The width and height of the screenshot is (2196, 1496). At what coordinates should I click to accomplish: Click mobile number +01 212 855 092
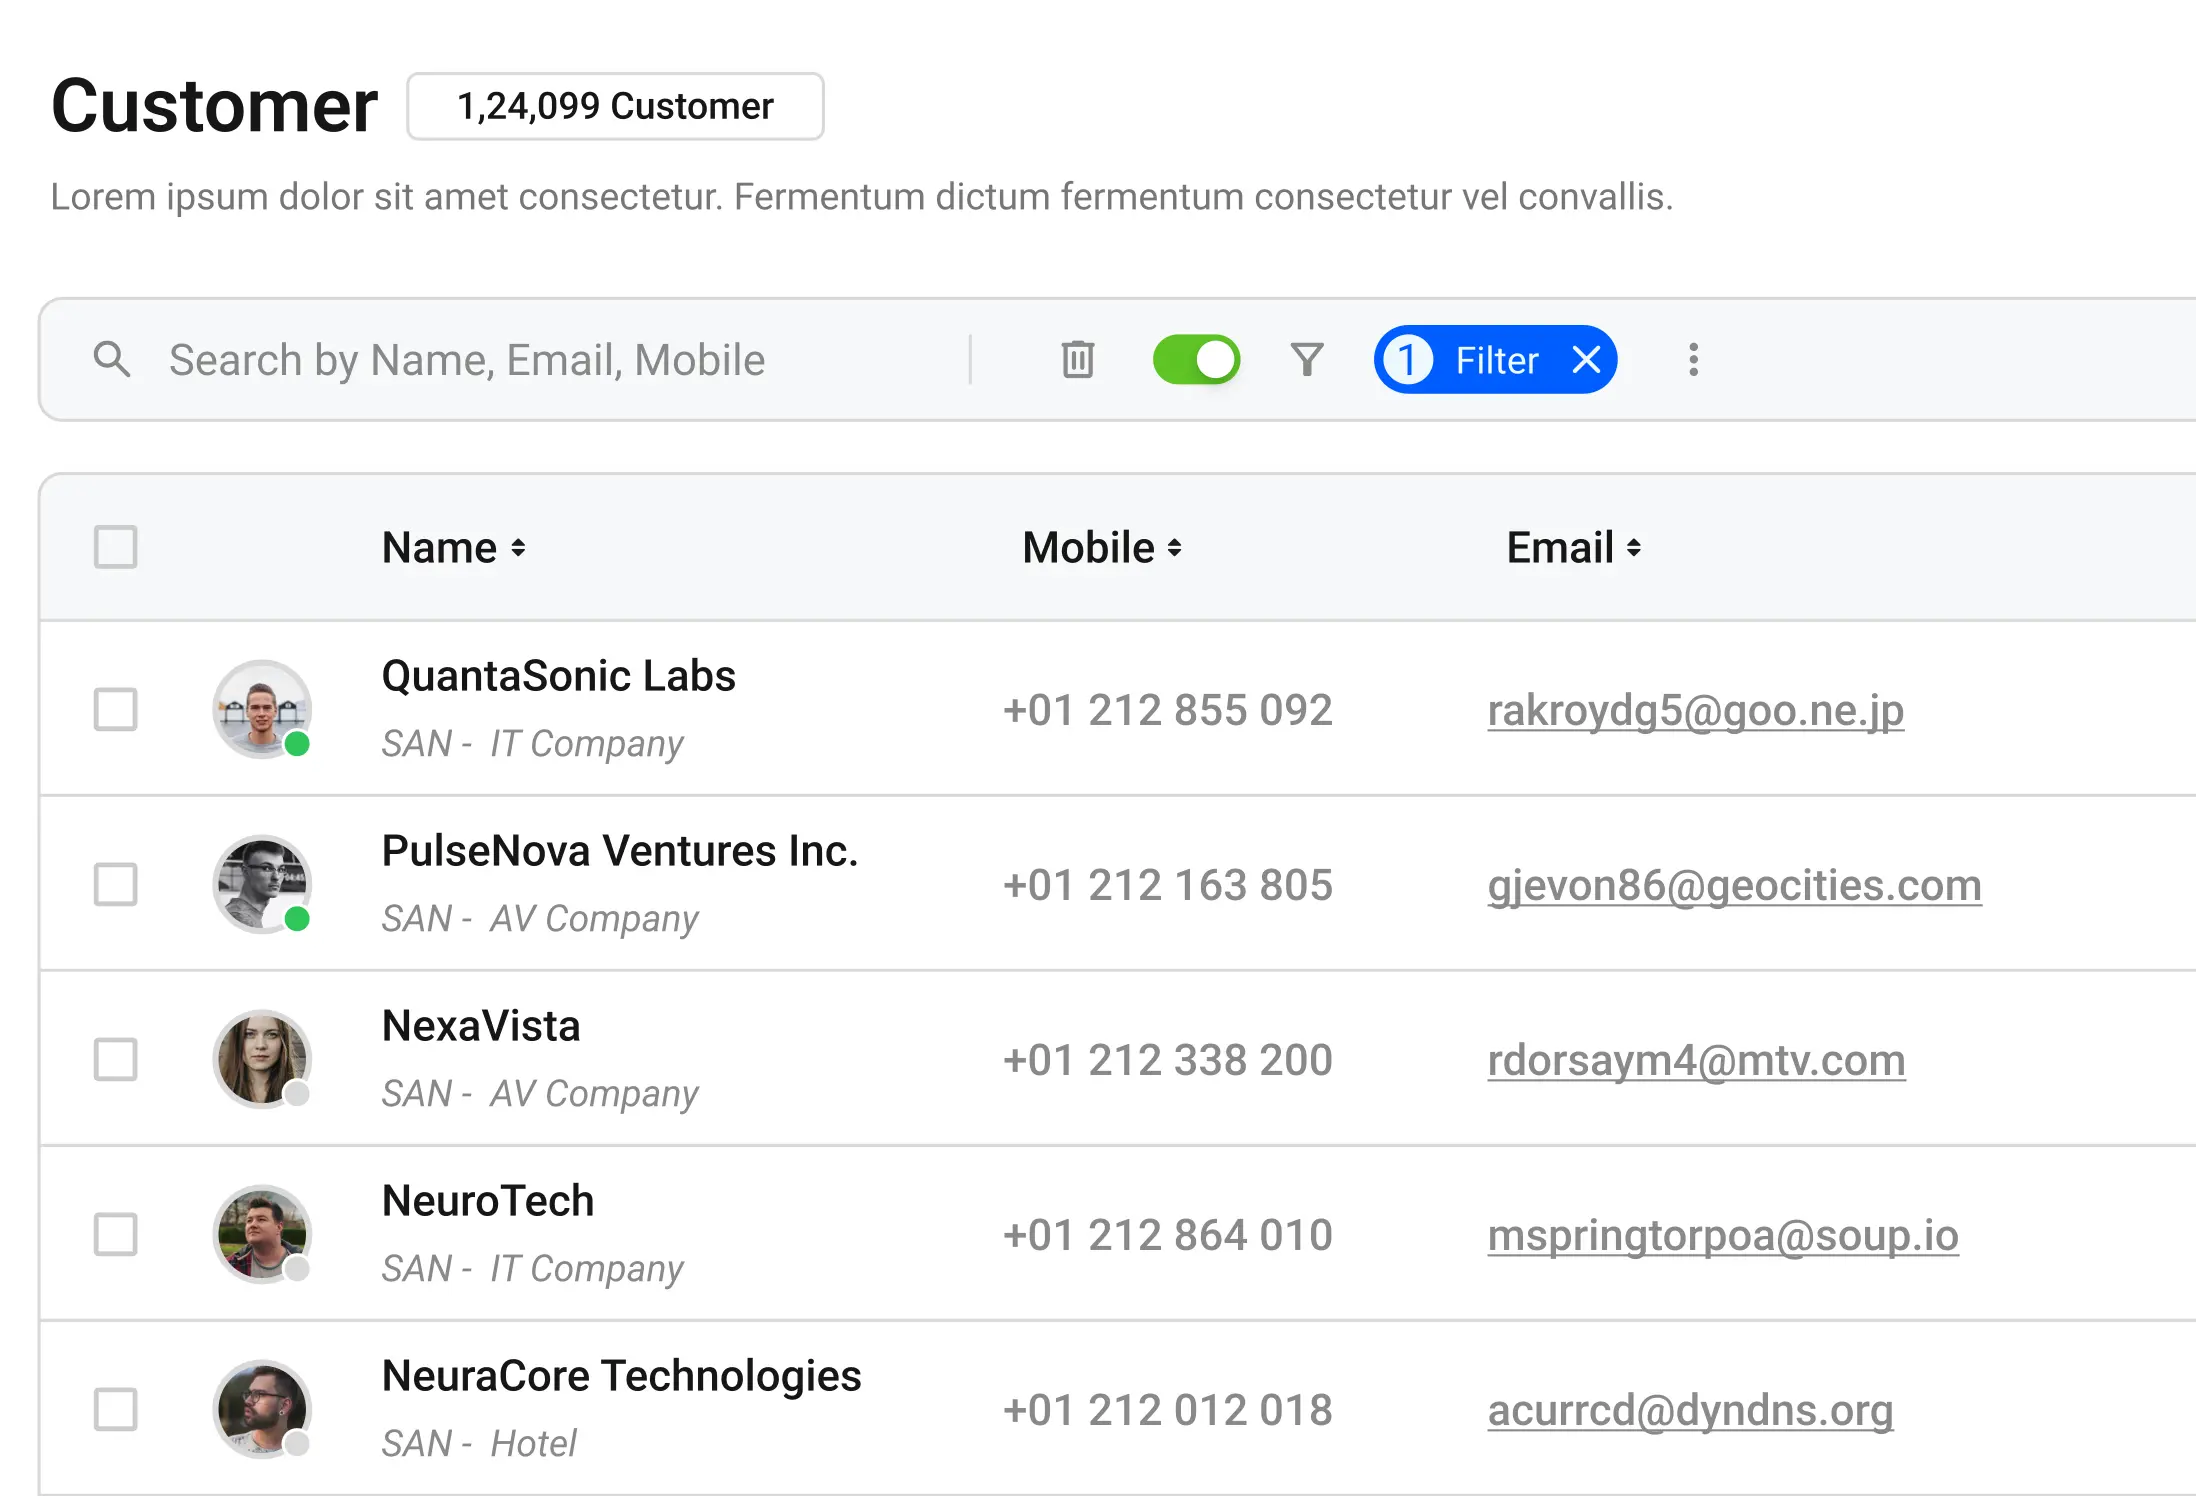coord(1167,710)
